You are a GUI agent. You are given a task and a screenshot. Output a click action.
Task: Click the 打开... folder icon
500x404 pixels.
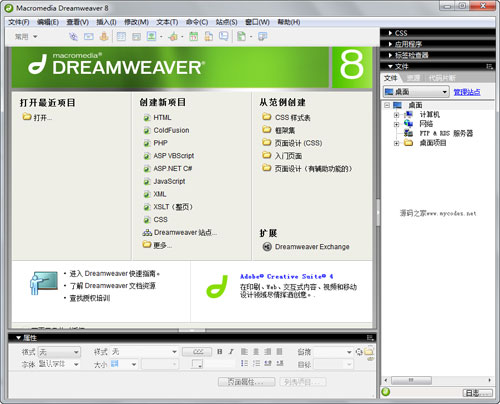tap(27, 117)
